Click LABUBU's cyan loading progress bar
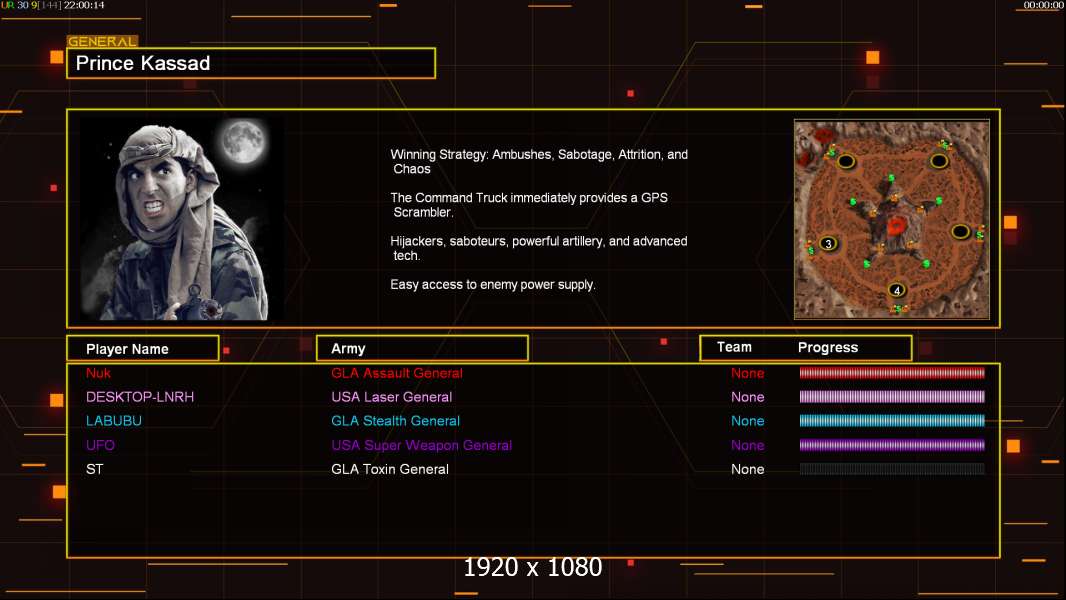The width and height of the screenshot is (1066, 600). coord(892,421)
